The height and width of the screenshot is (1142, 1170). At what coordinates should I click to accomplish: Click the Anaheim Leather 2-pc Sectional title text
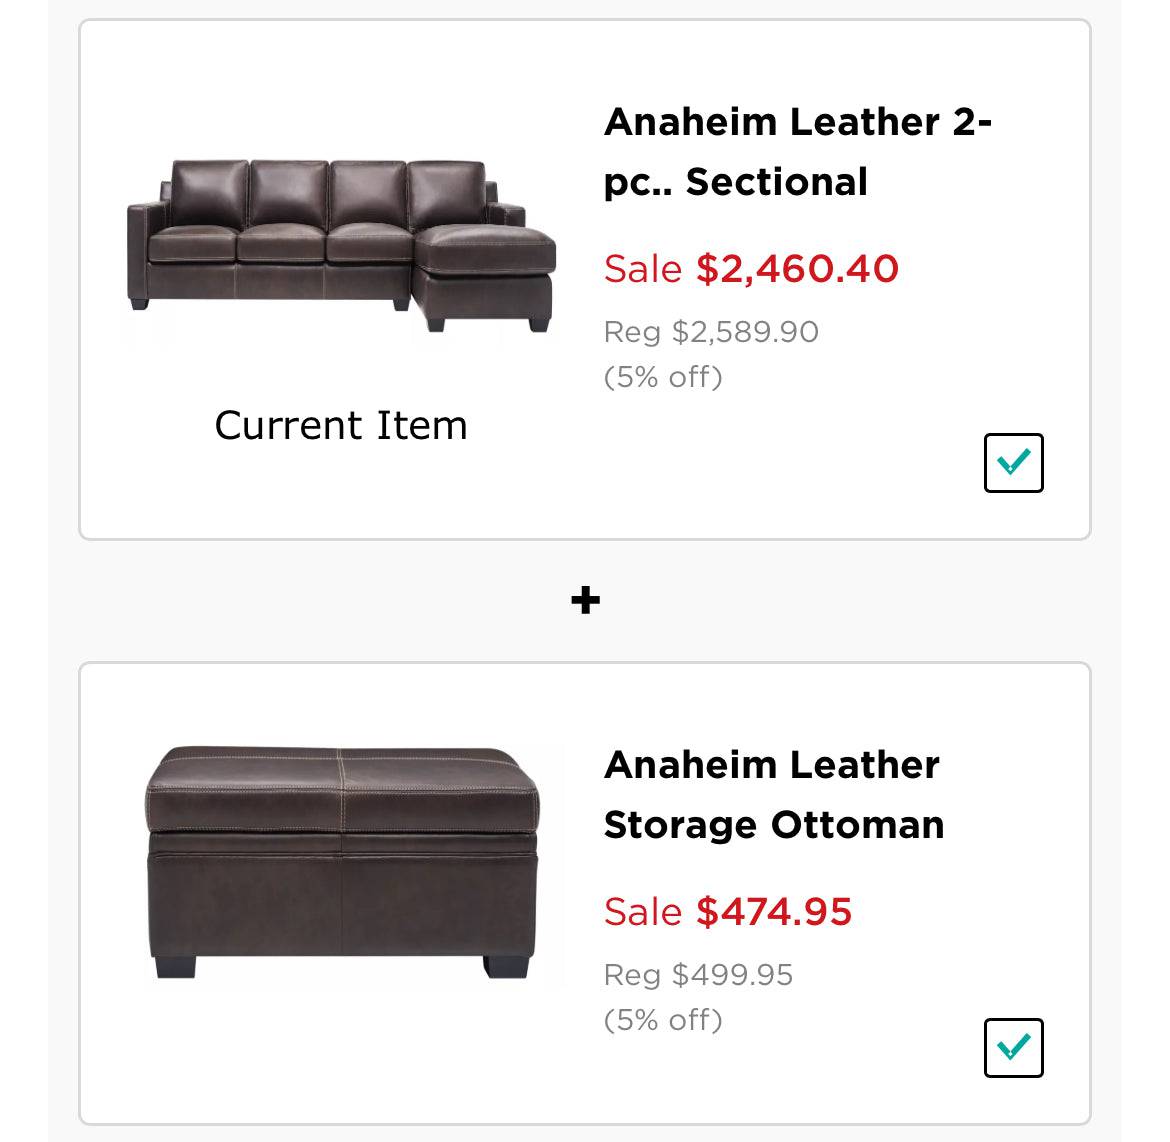pos(799,152)
